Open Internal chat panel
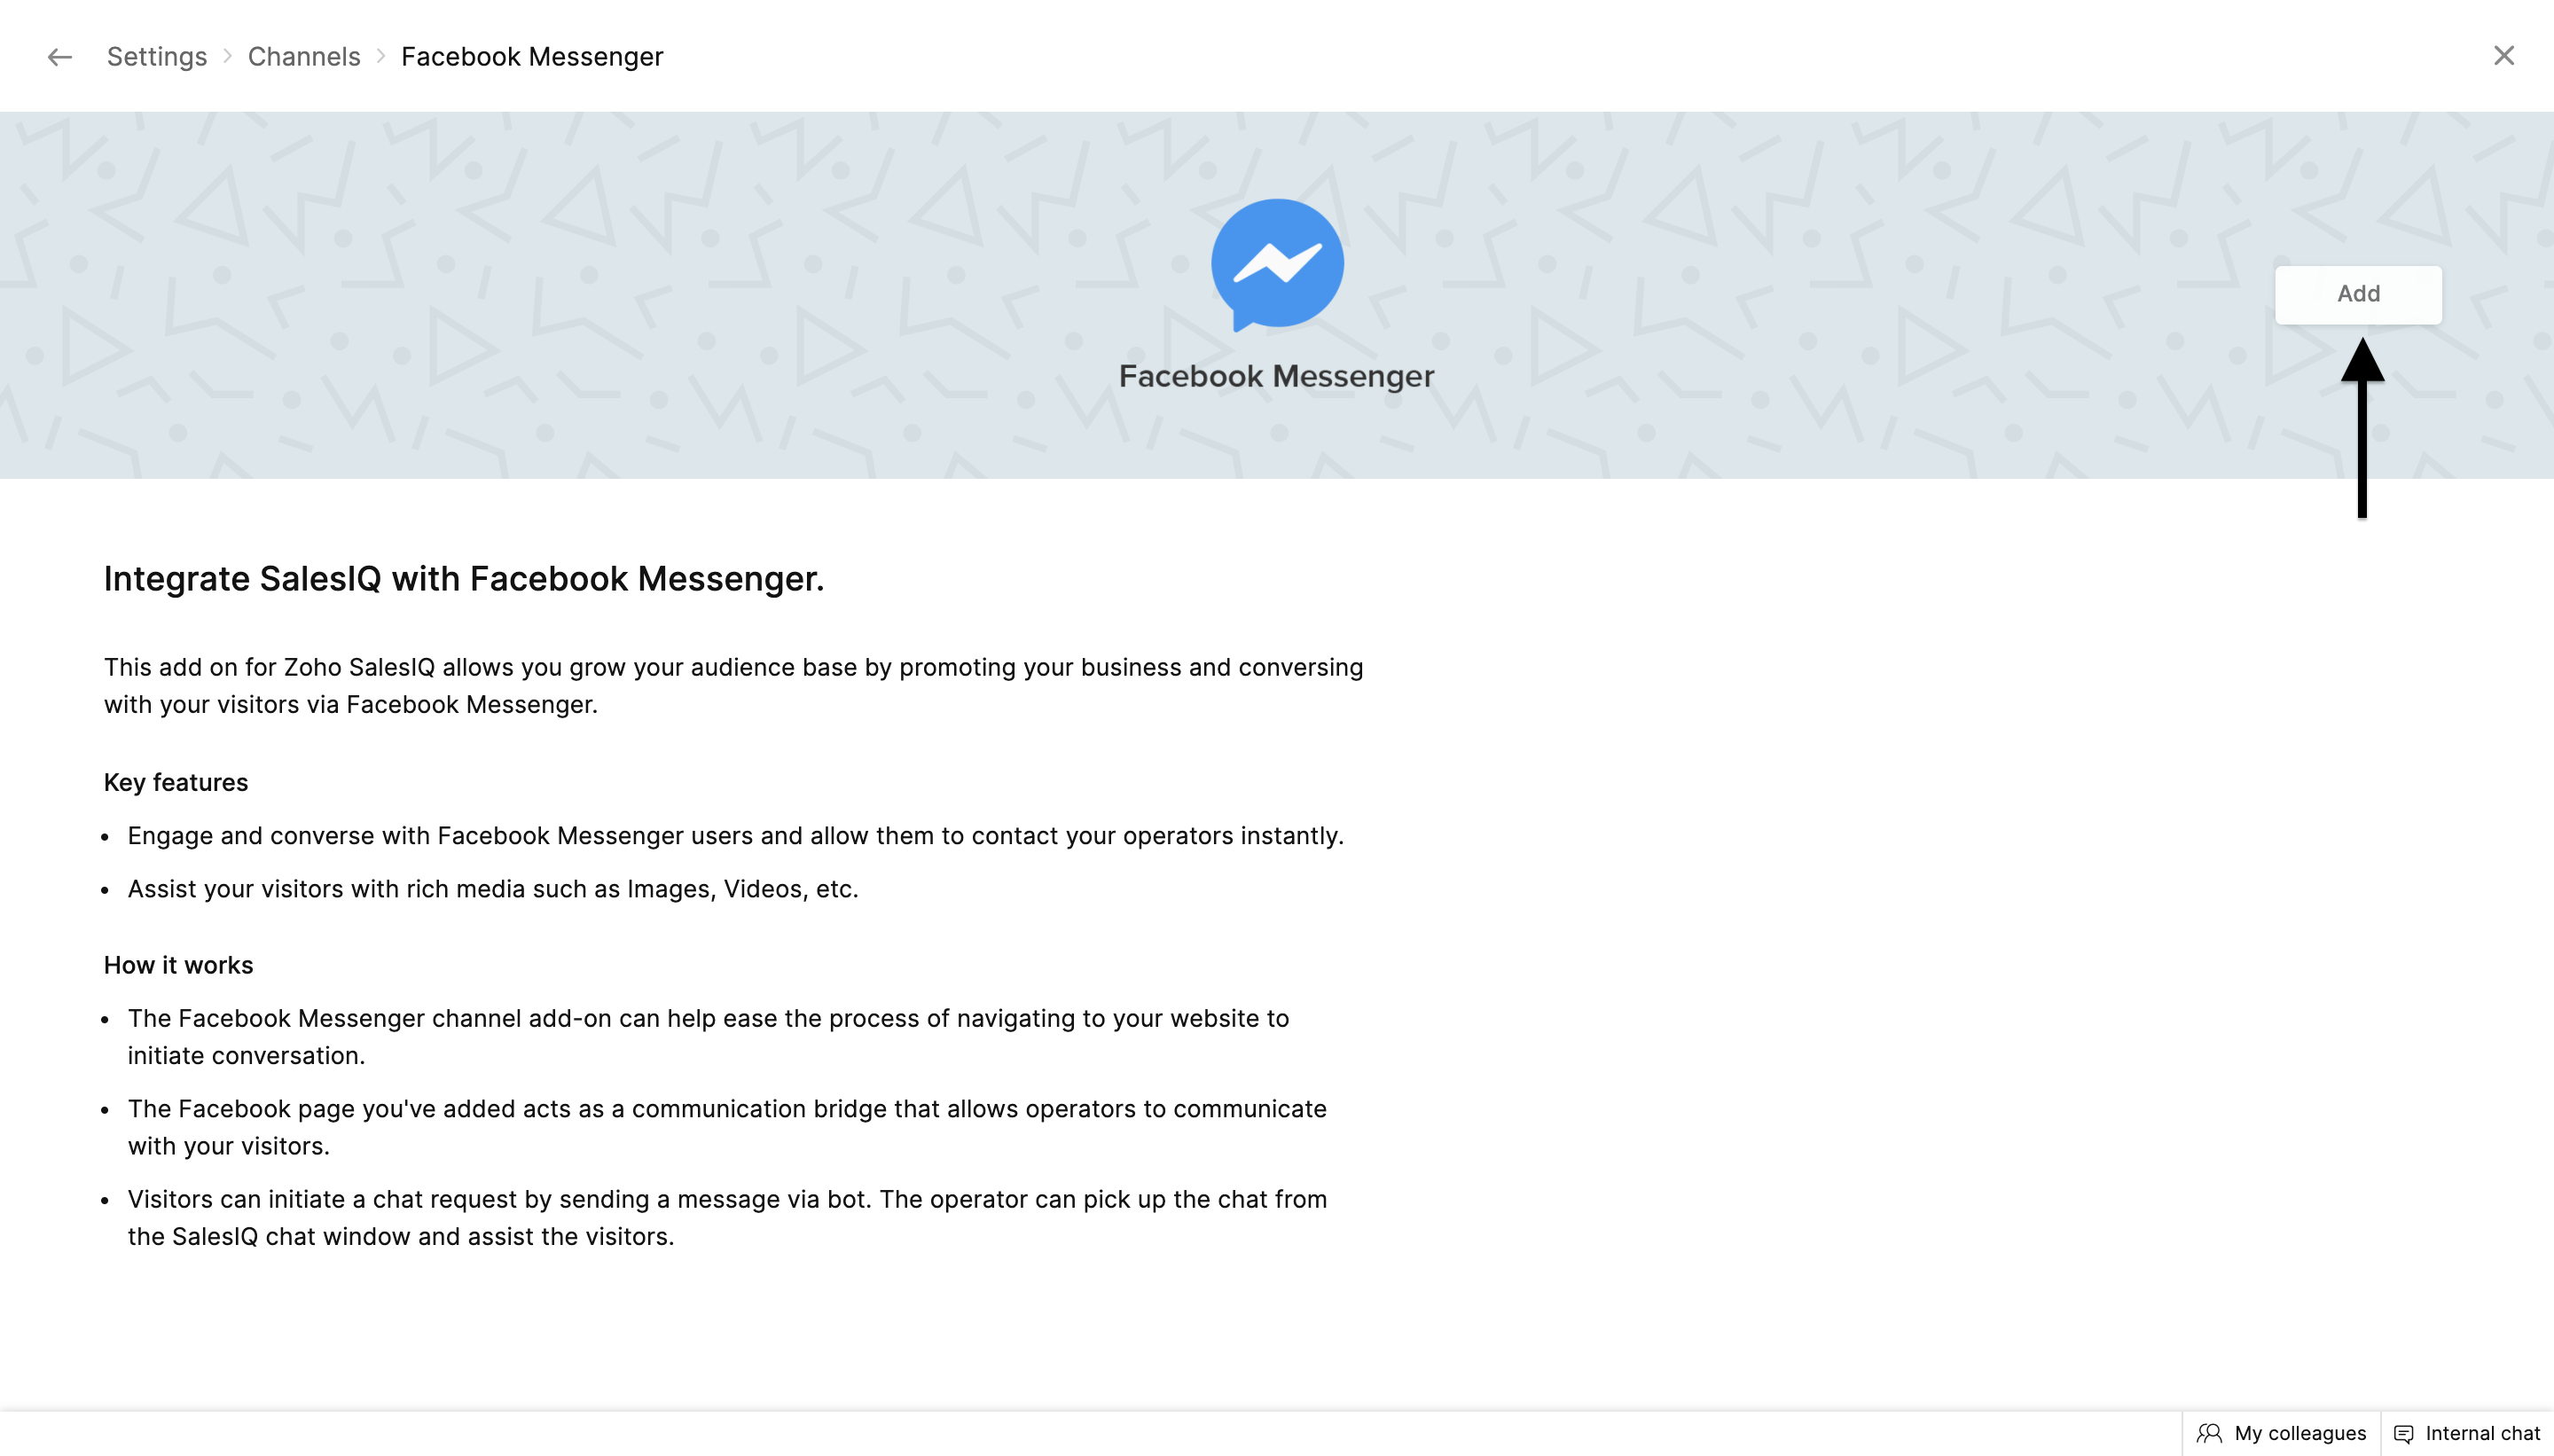The image size is (2554, 1456). click(x=2482, y=1433)
